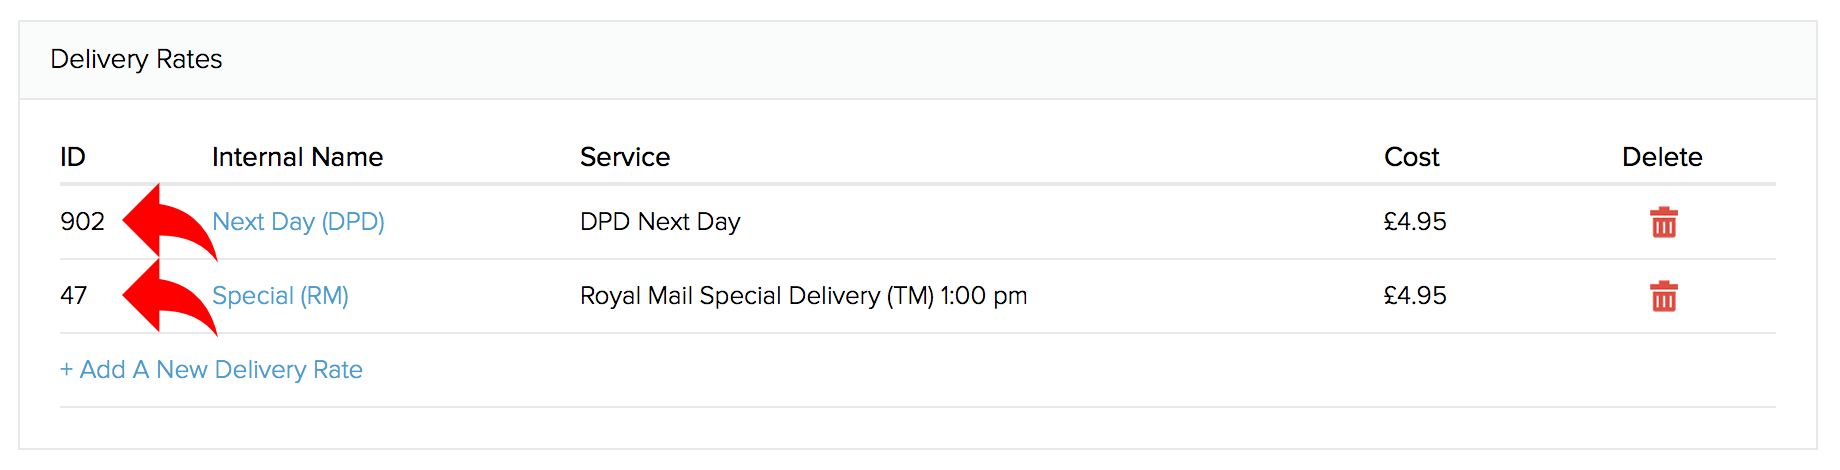Click the ID column header

coord(73,157)
